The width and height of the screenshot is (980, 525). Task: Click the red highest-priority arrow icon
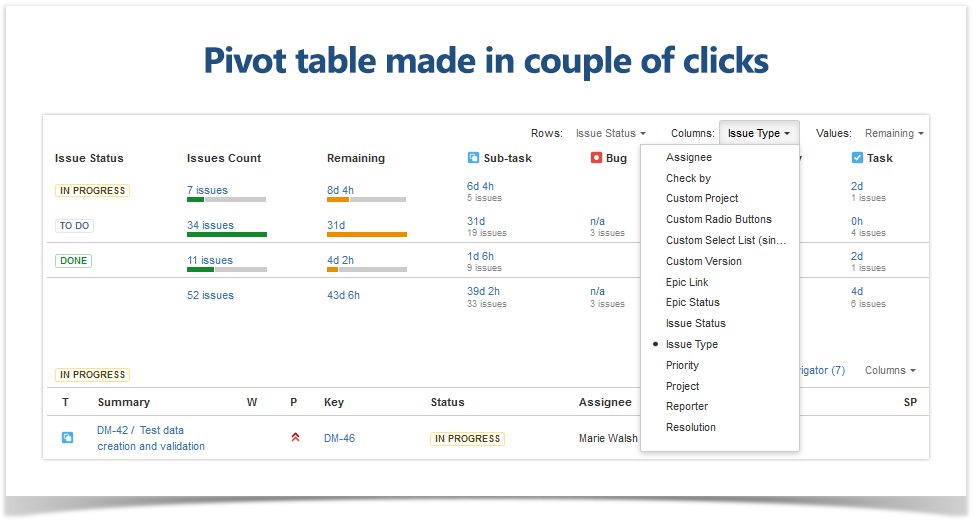(x=296, y=438)
